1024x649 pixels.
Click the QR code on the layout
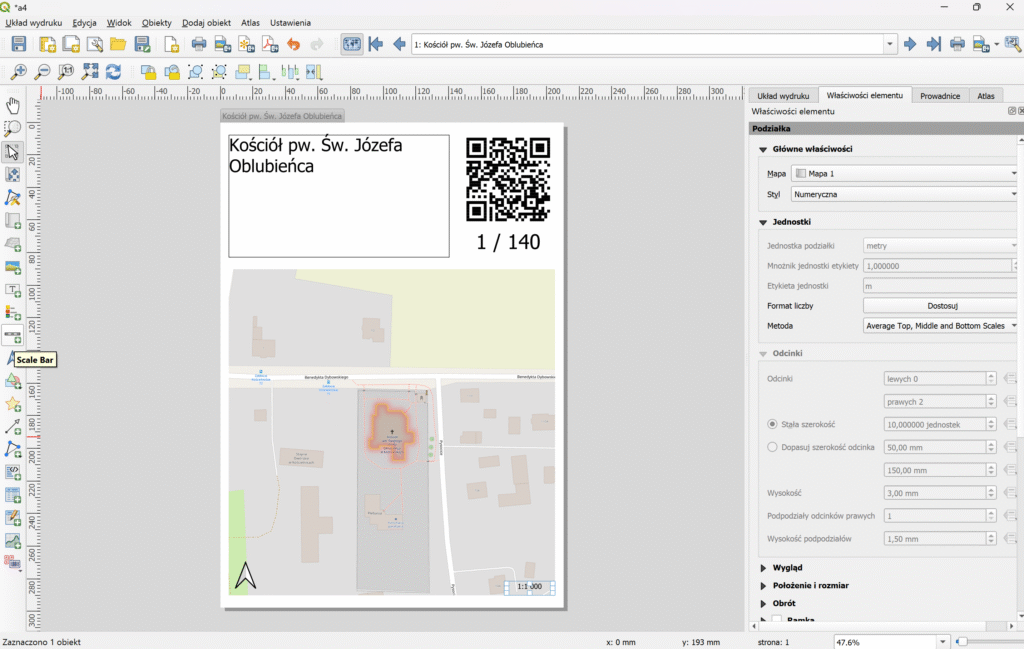point(508,178)
